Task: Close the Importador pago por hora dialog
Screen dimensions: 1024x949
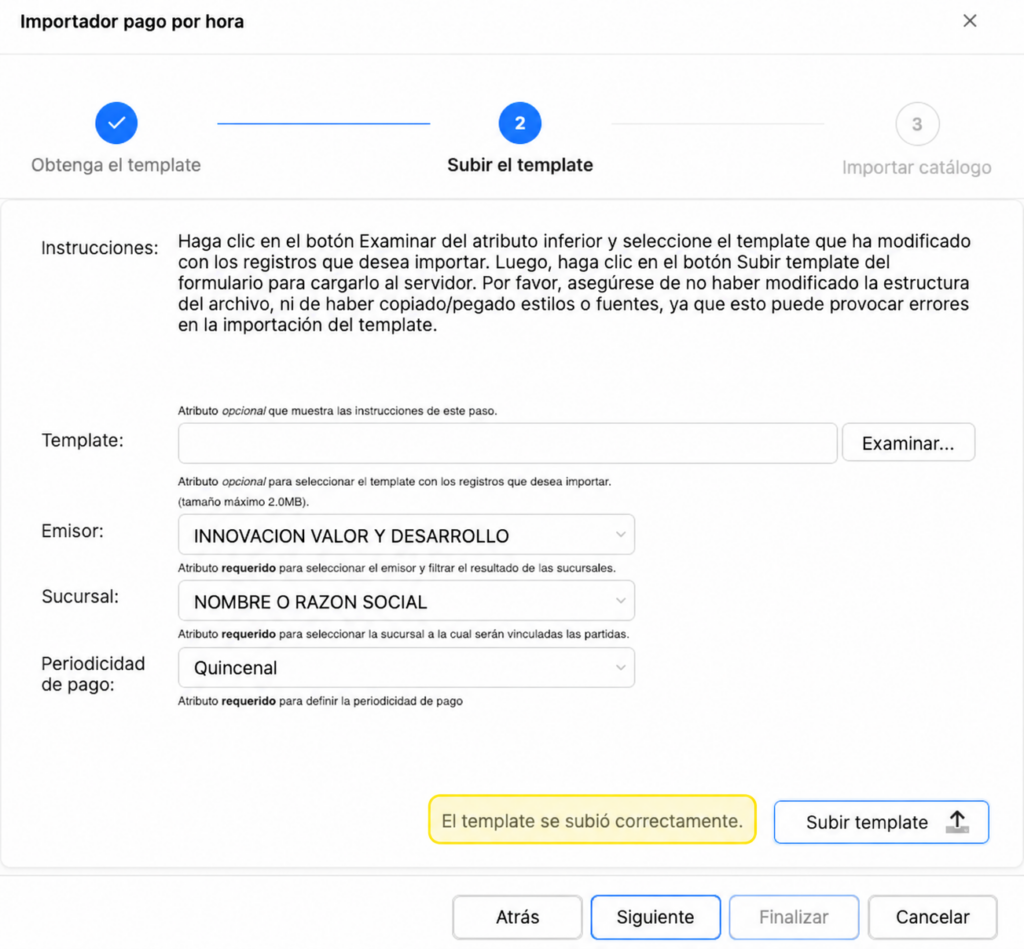Action: click(970, 21)
